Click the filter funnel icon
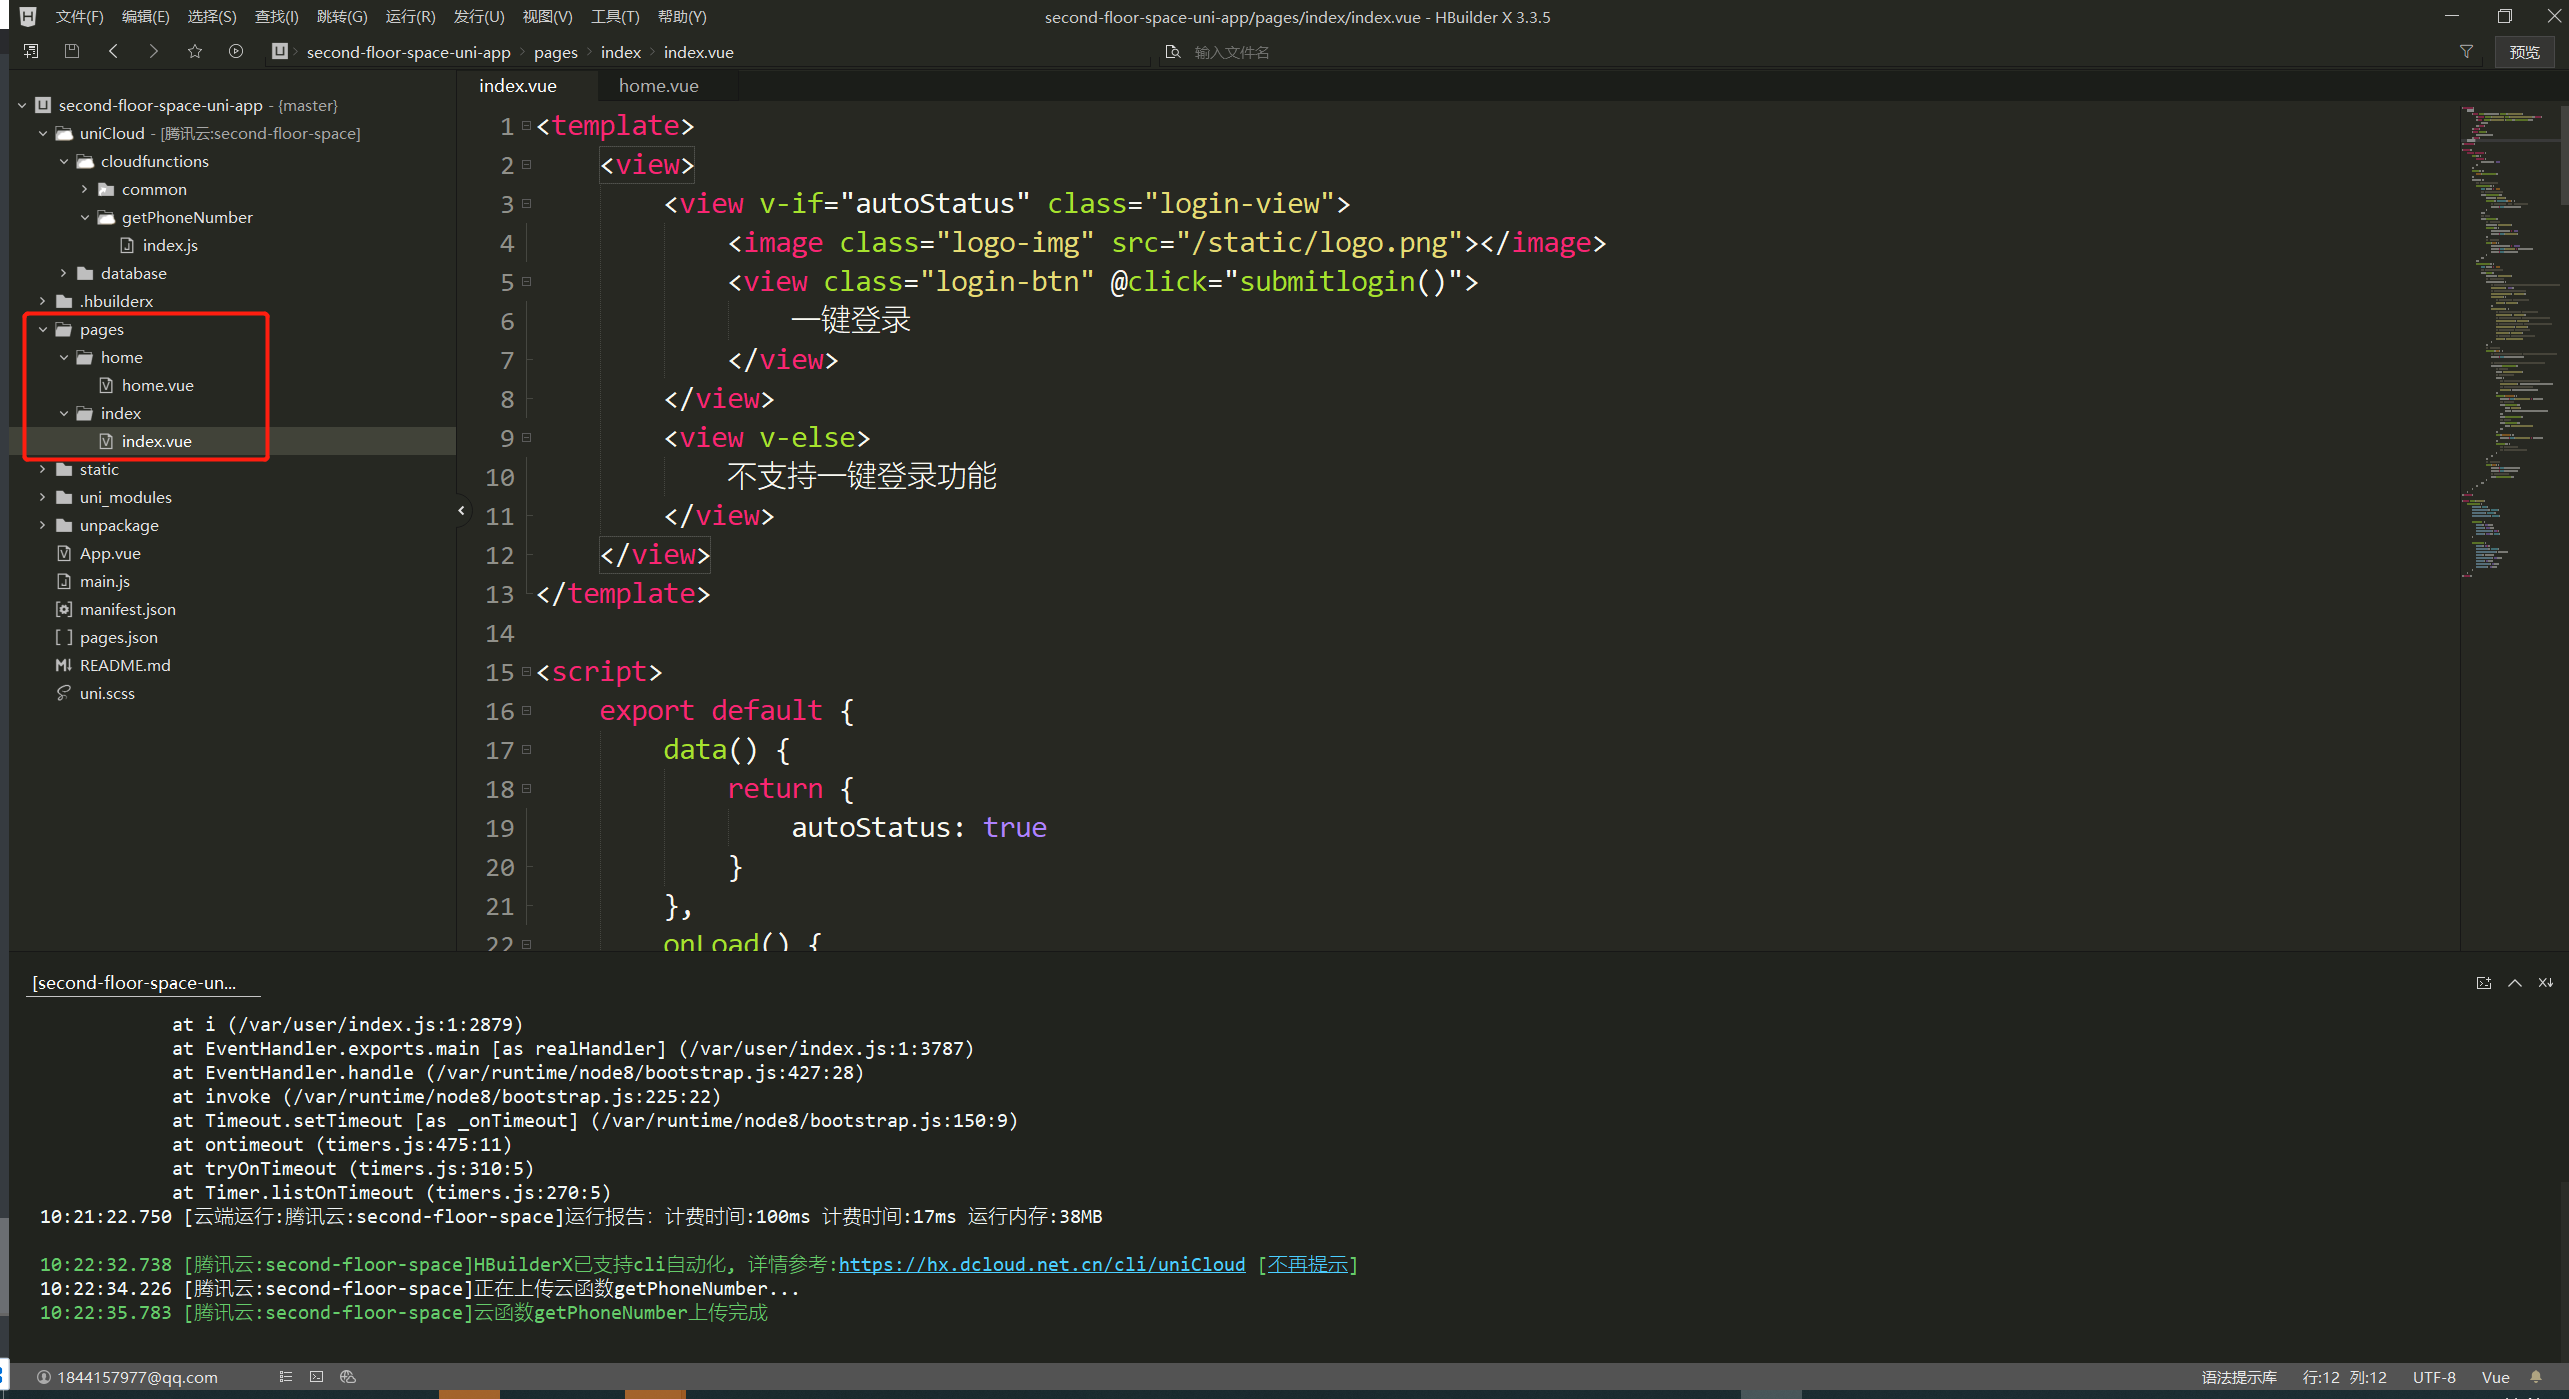This screenshot has width=2569, height=1399. pyautogui.click(x=2466, y=51)
